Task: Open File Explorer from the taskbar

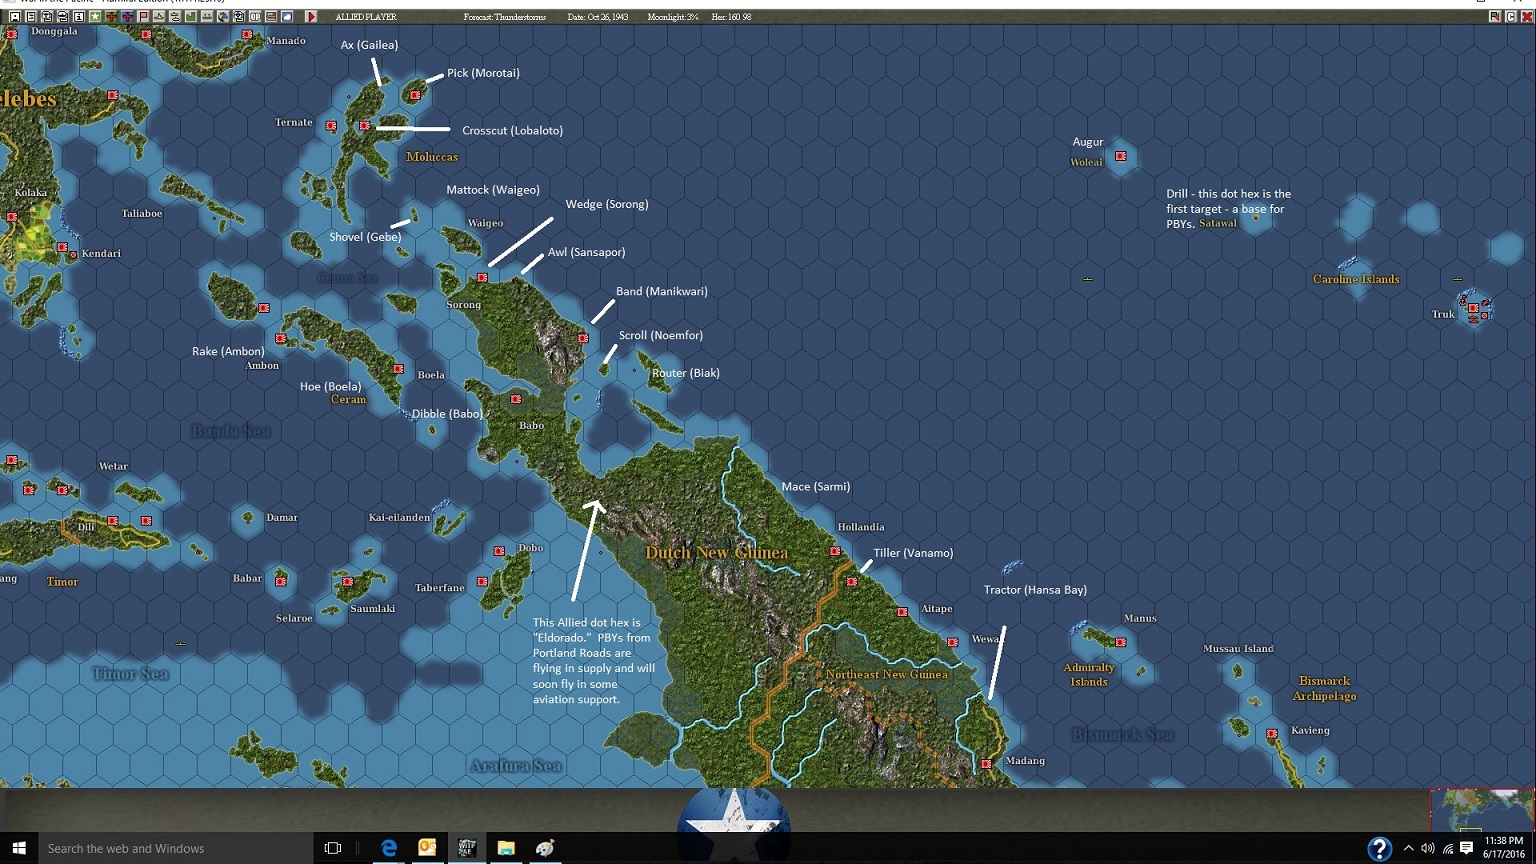Action: pos(506,848)
